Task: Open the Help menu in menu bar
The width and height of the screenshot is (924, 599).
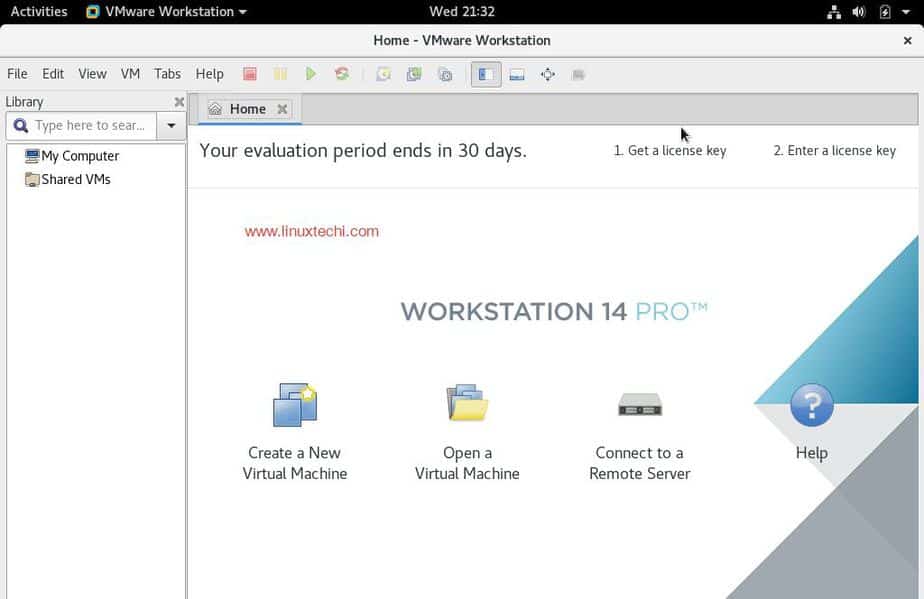Action: pos(210,74)
